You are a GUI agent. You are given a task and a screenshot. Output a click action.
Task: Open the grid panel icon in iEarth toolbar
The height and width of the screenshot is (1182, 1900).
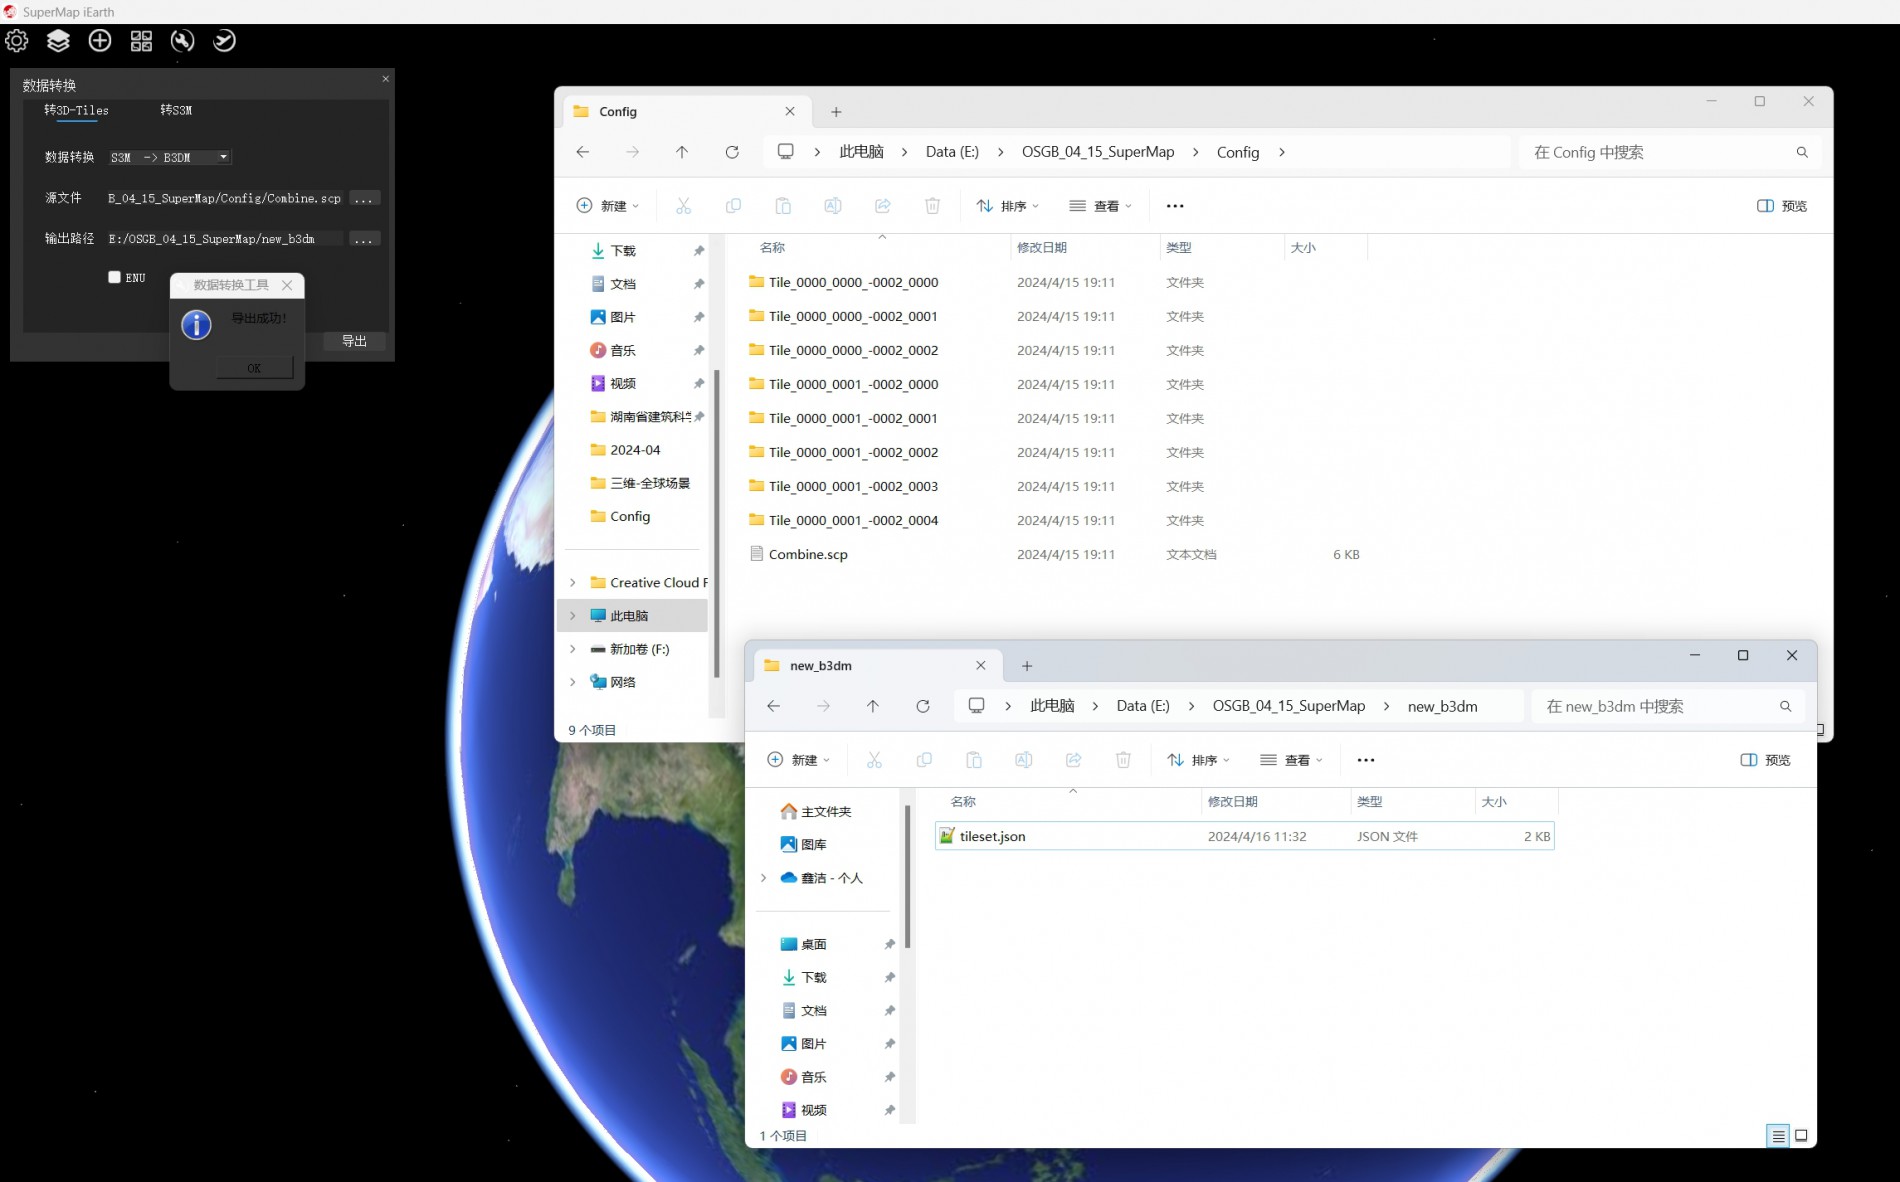141,41
